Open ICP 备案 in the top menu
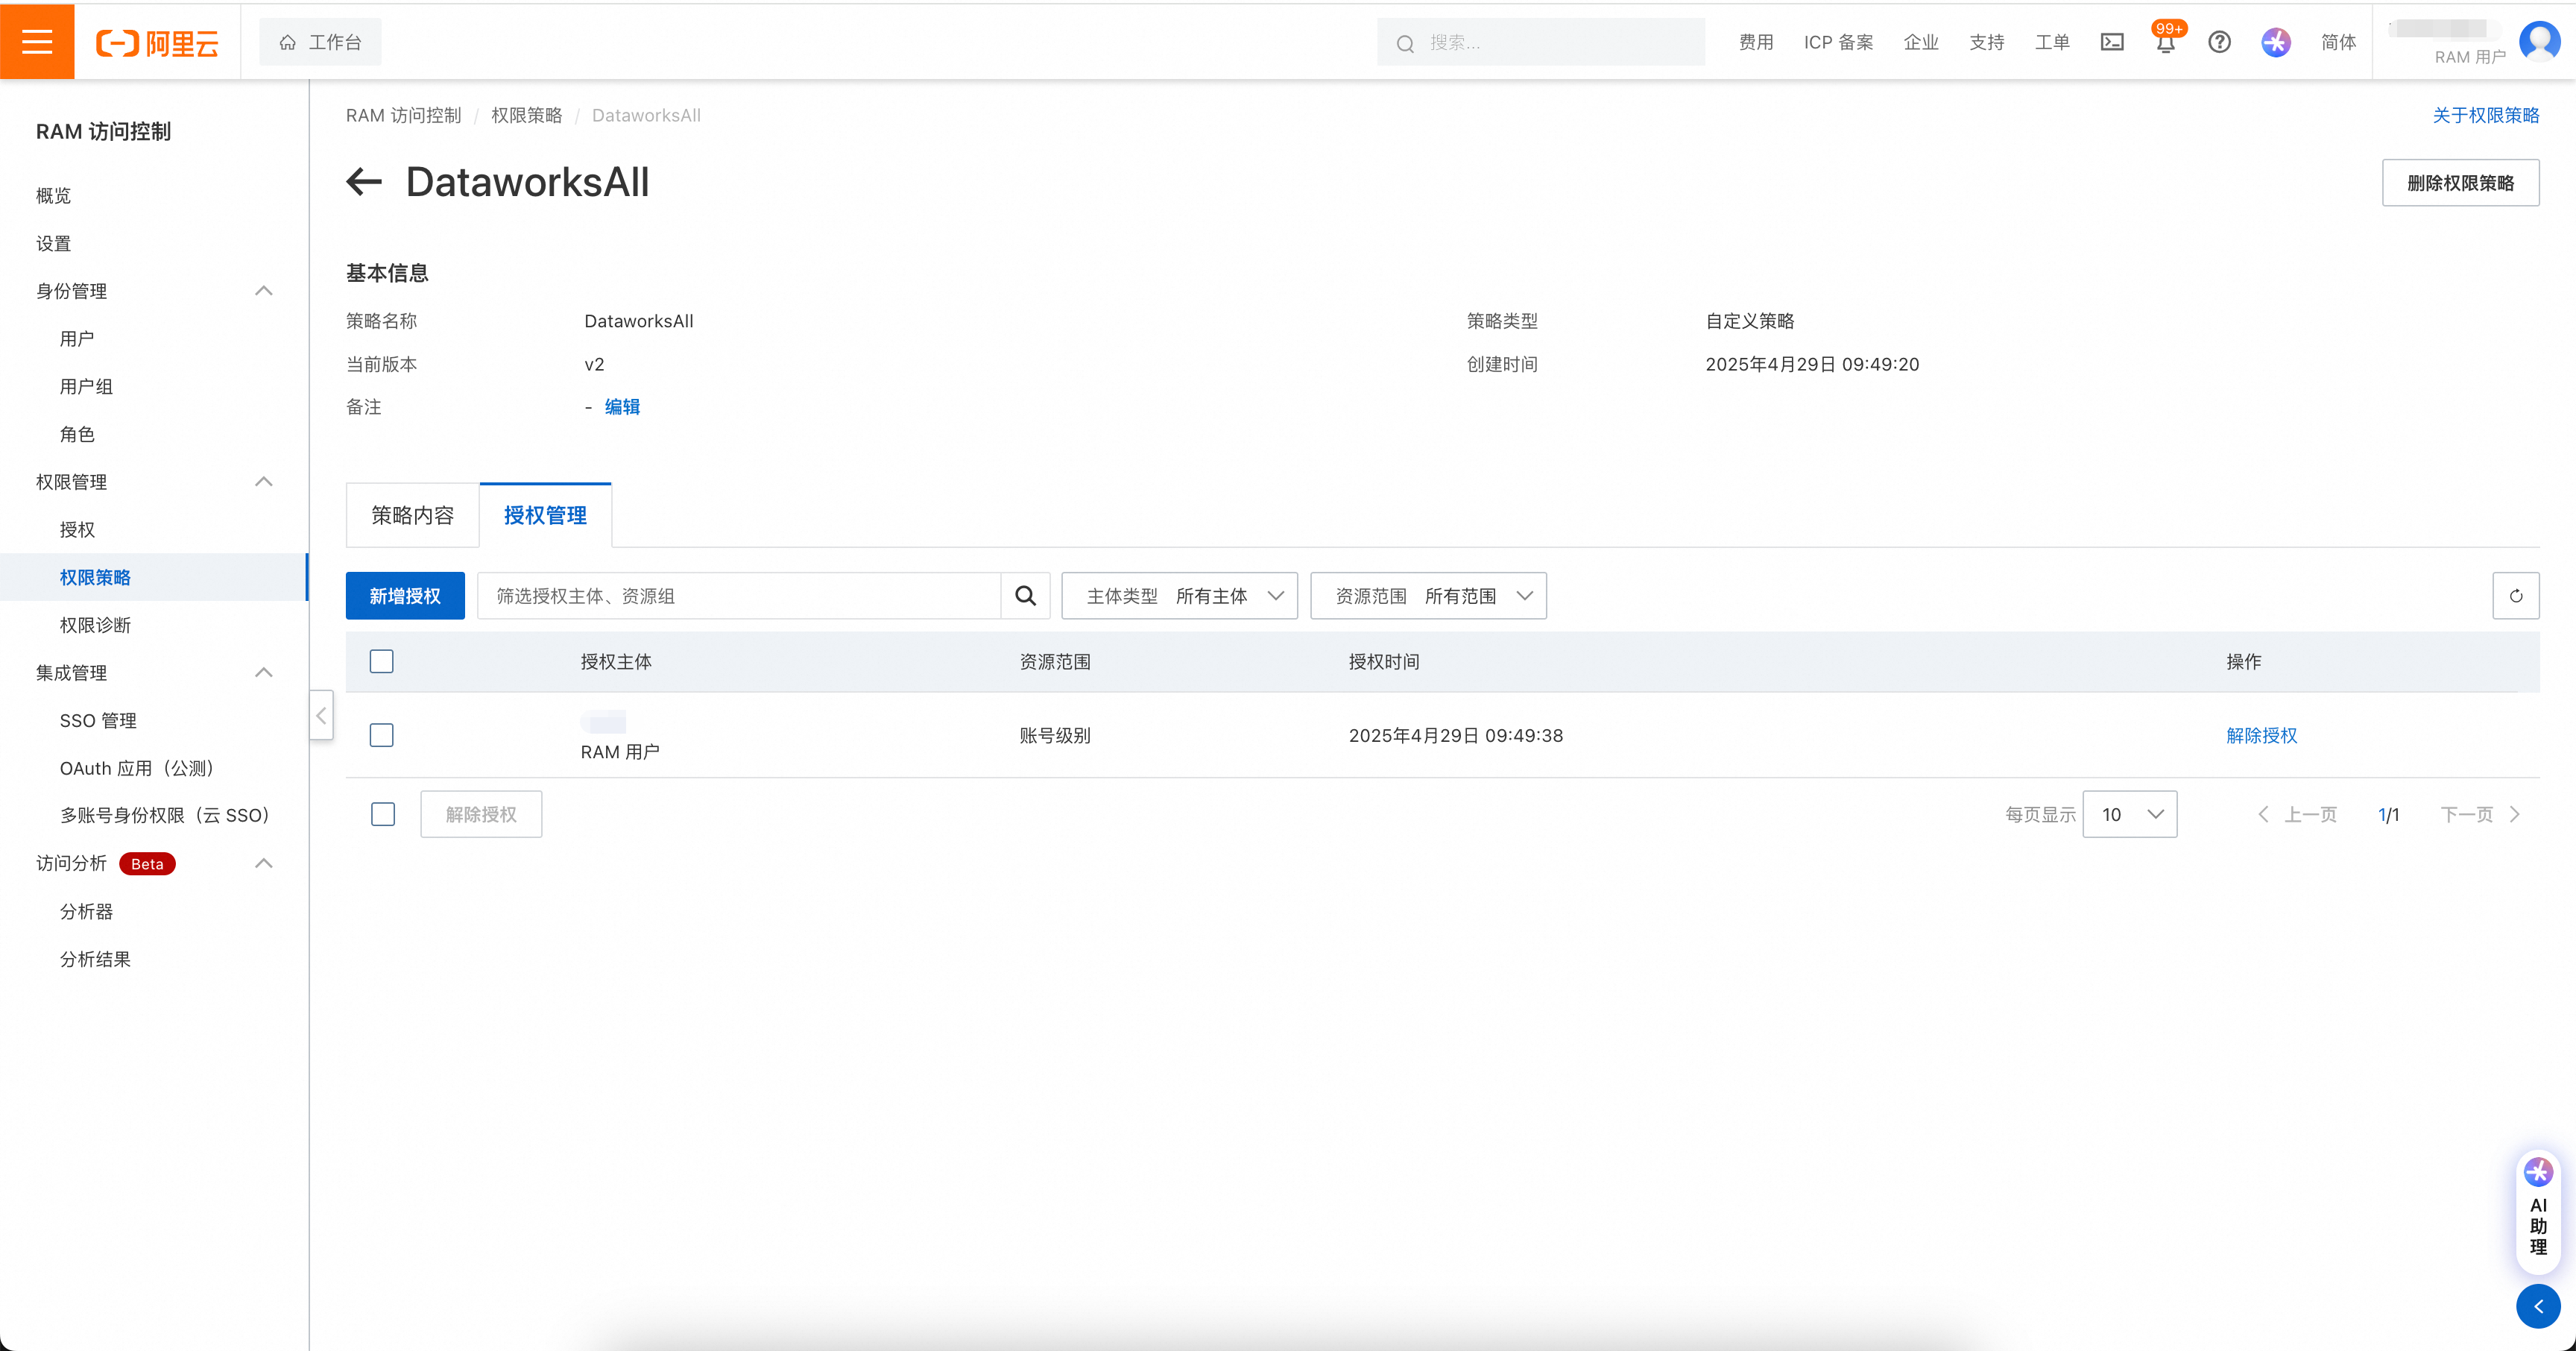 [1838, 42]
